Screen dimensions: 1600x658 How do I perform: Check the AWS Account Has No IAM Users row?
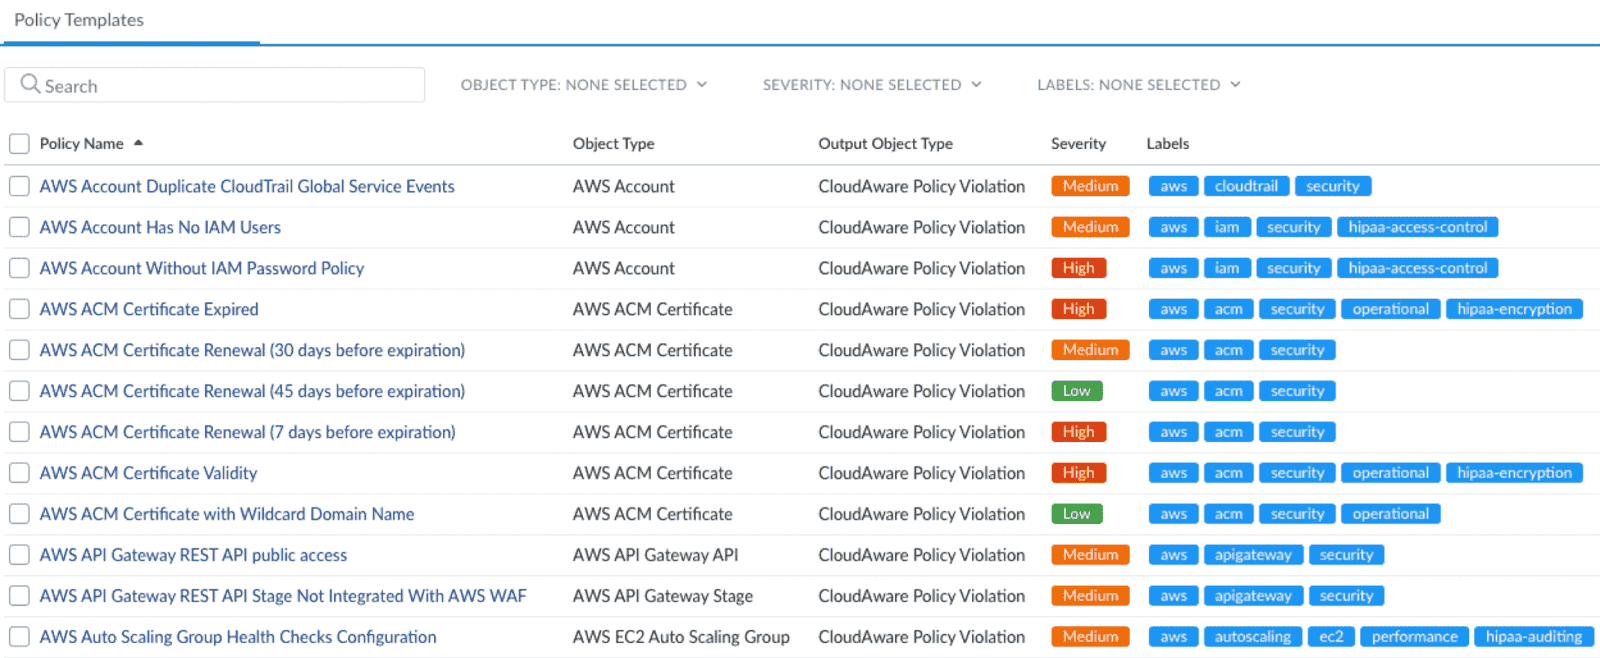[19, 227]
